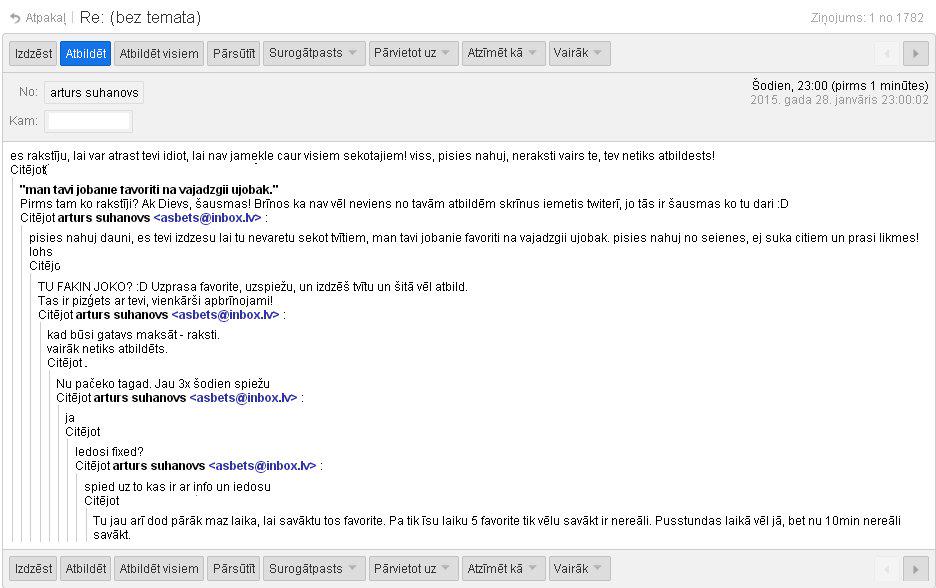Open Surogātpasts dropdown in bottom toolbar
Viewport: 936px width, 588px height.
click(314, 569)
